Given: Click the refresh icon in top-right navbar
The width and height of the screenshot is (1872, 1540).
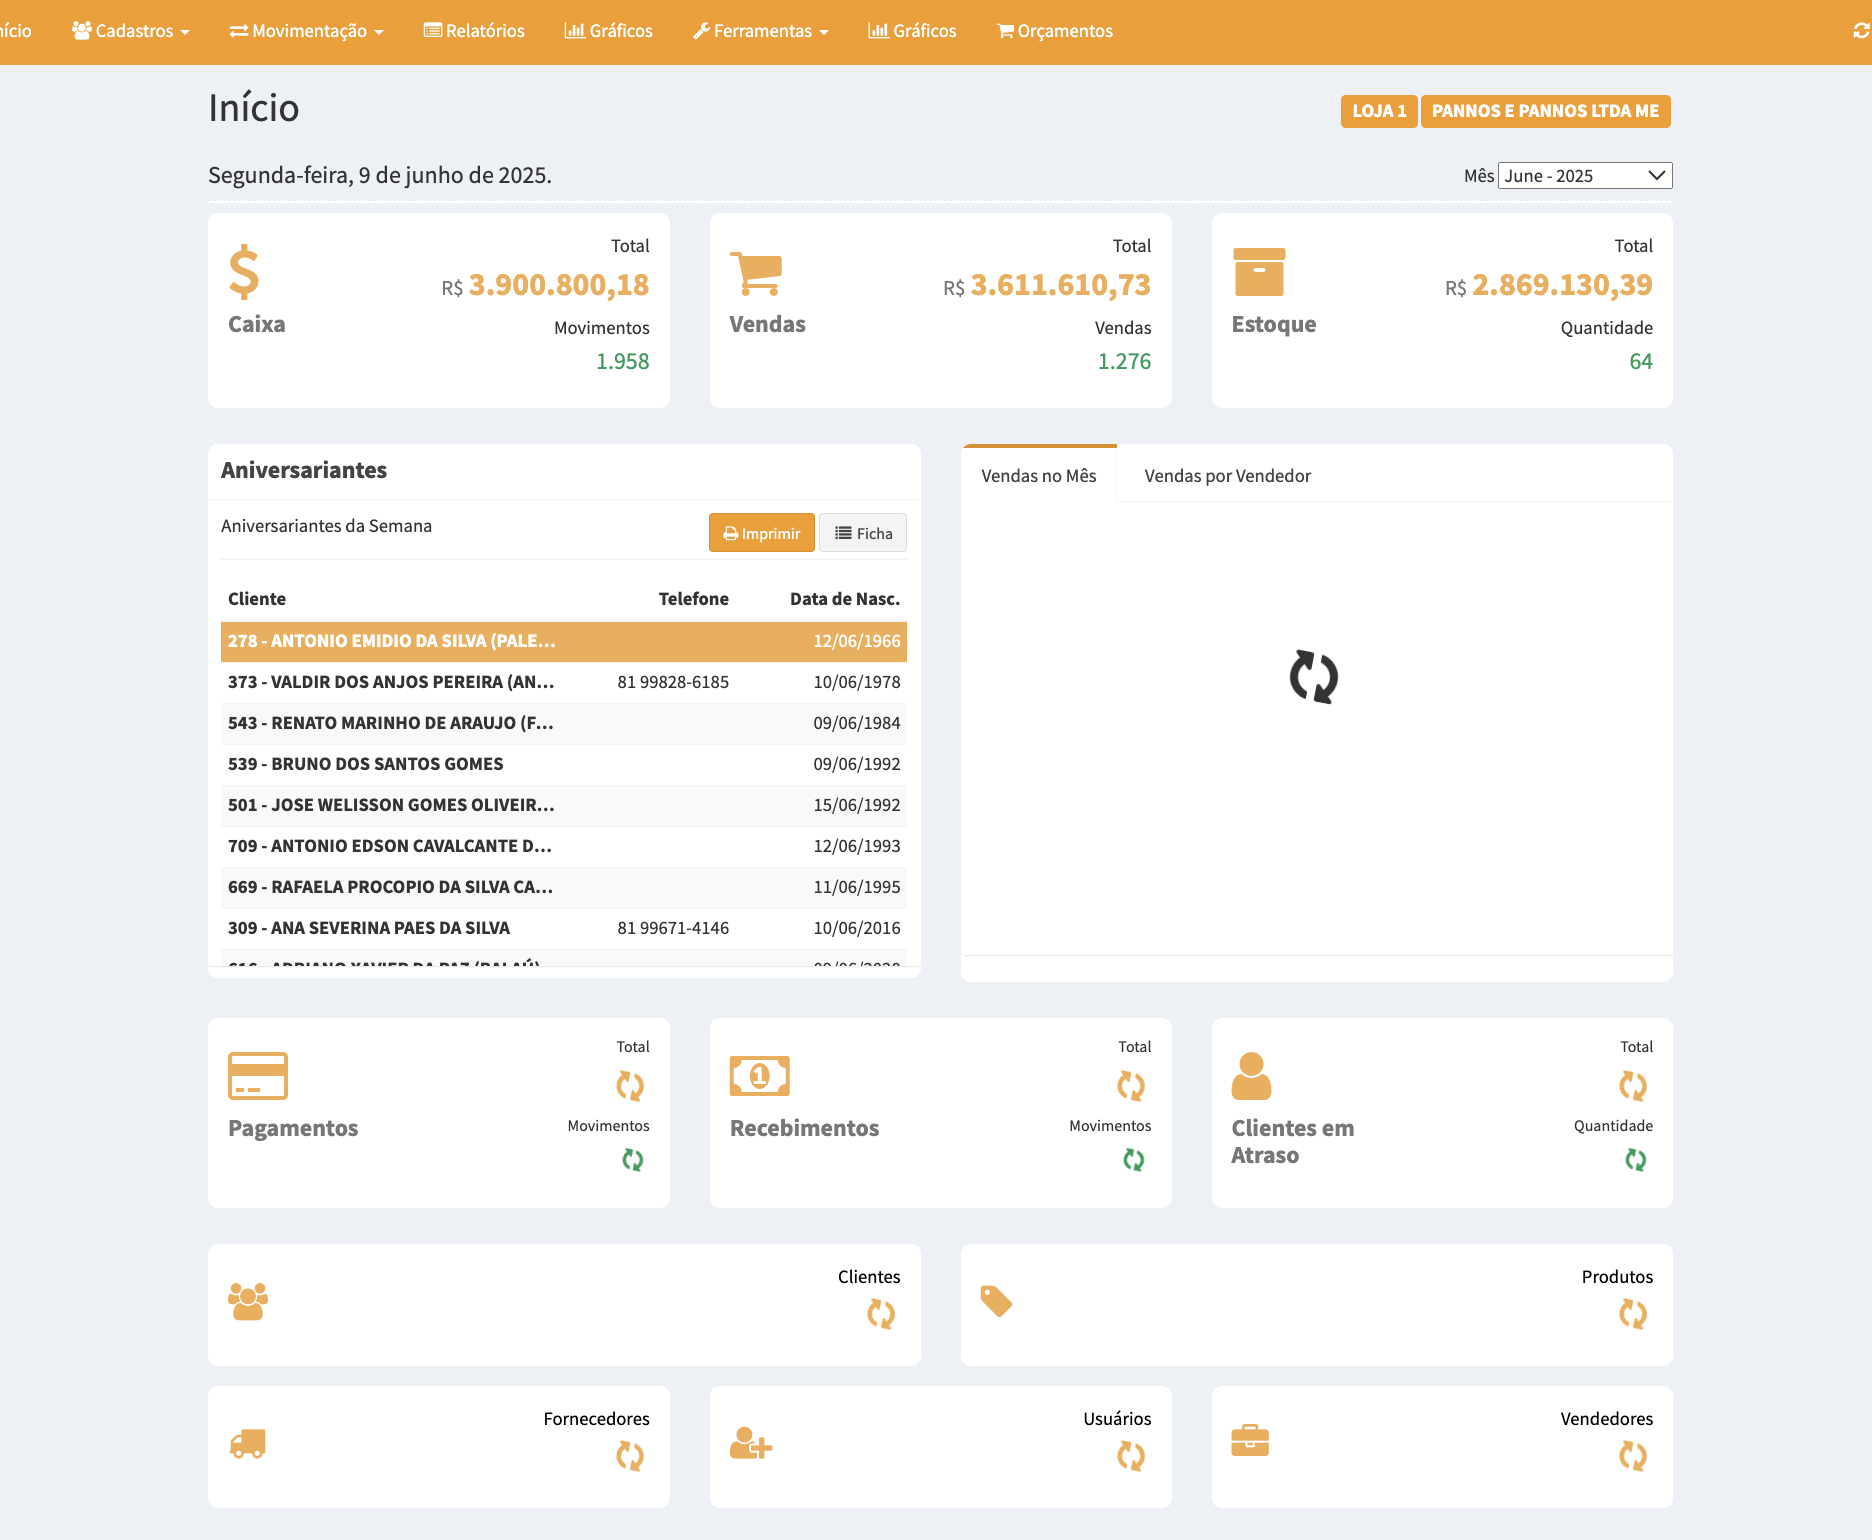Looking at the screenshot, I should click(x=1860, y=31).
